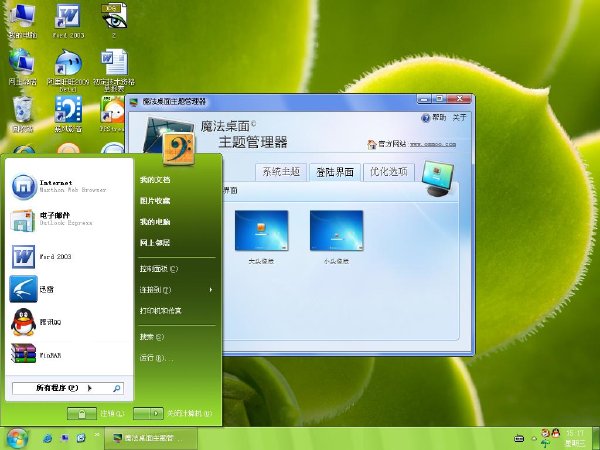
Task: Select the JPG image file named 2
Action: pyautogui.click(x=114, y=20)
